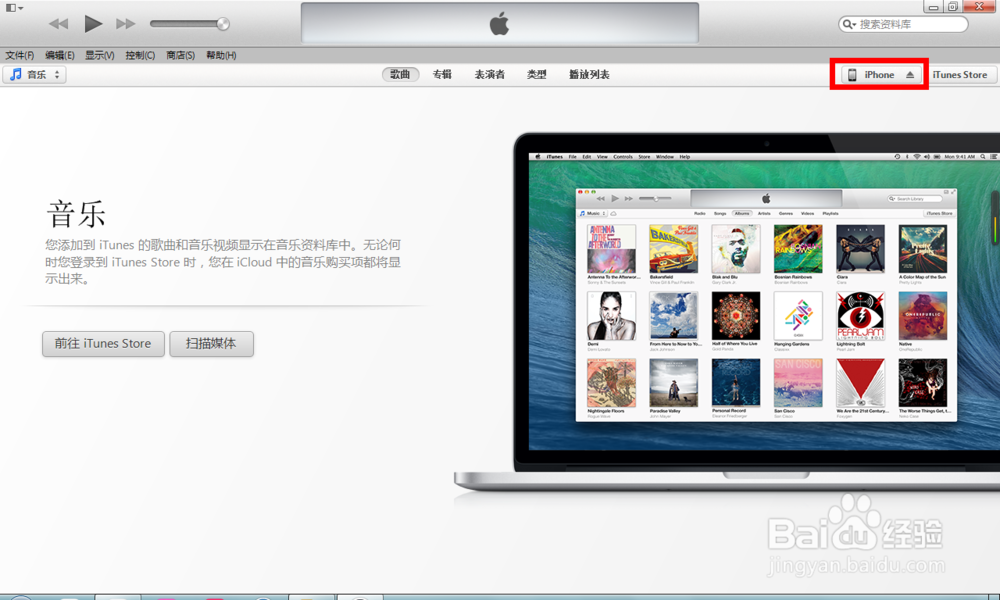Close the iTunes window
This screenshot has height=600, width=1000.
(x=980, y=6)
